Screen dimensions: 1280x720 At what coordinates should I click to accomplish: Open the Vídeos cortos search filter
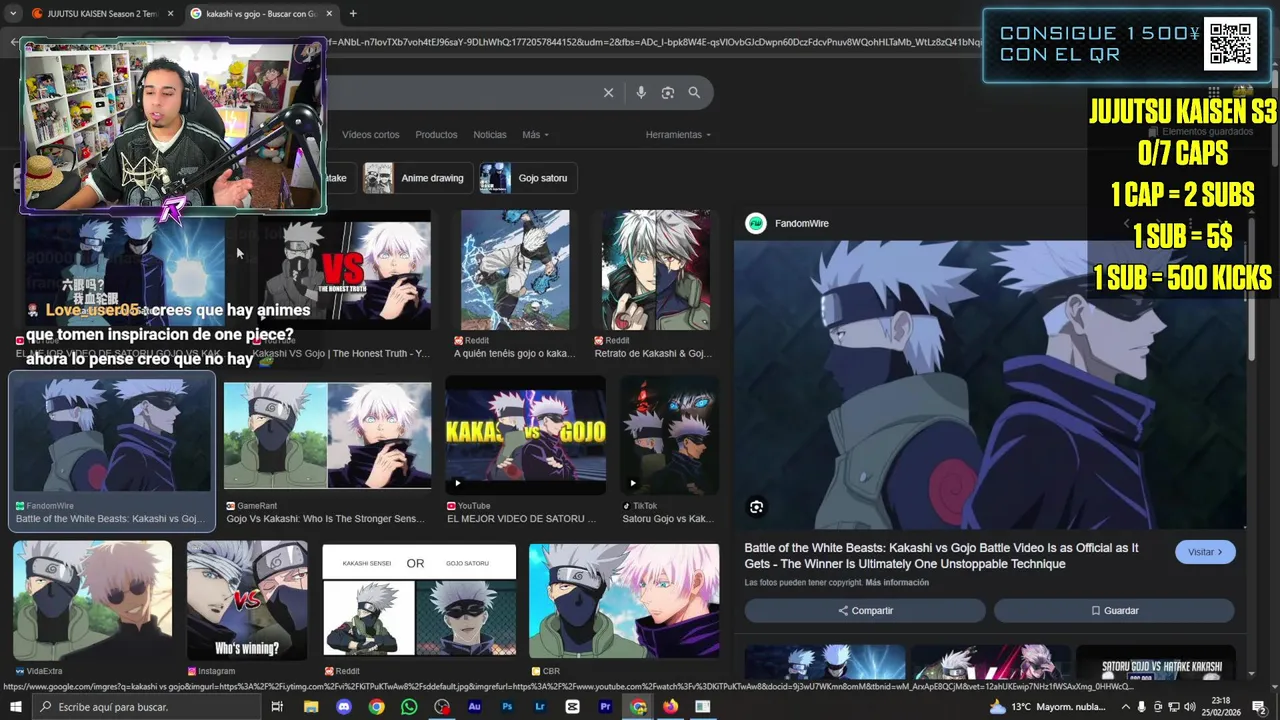[370, 135]
